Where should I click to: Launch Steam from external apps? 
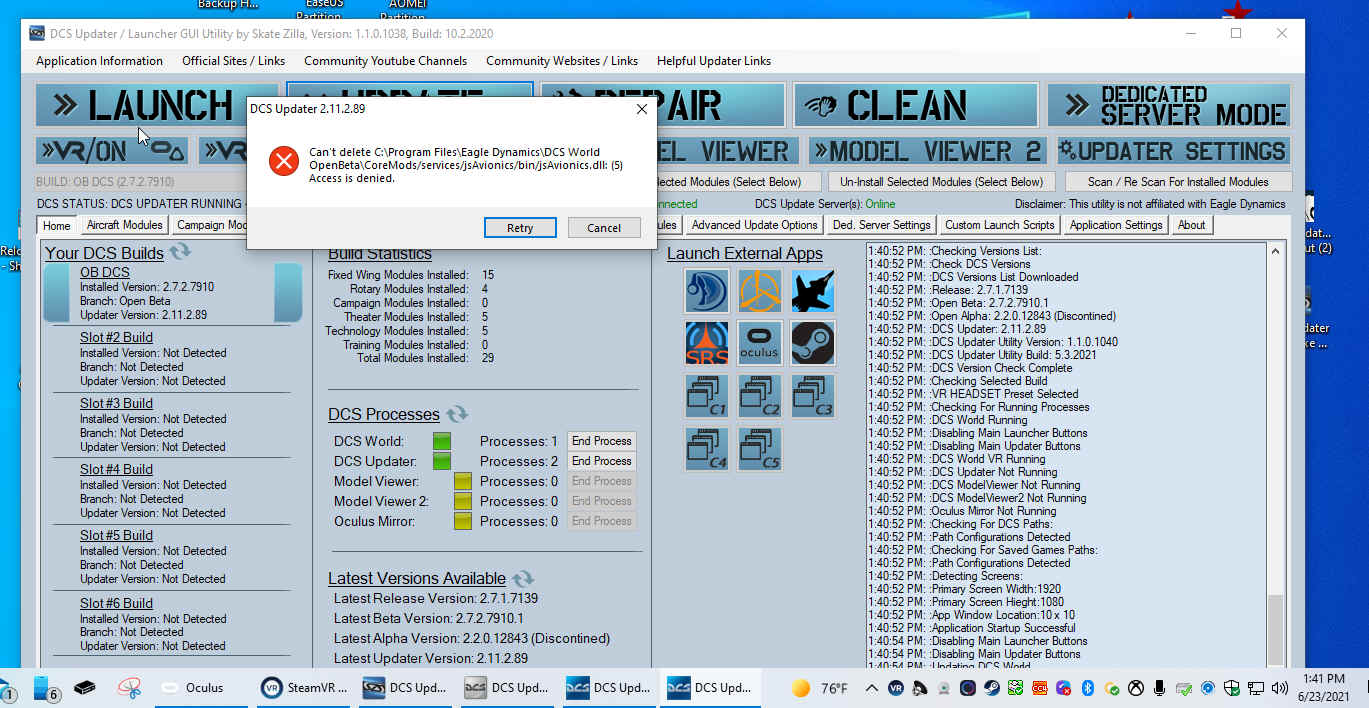pyautogui.click(x=812, y=343)
